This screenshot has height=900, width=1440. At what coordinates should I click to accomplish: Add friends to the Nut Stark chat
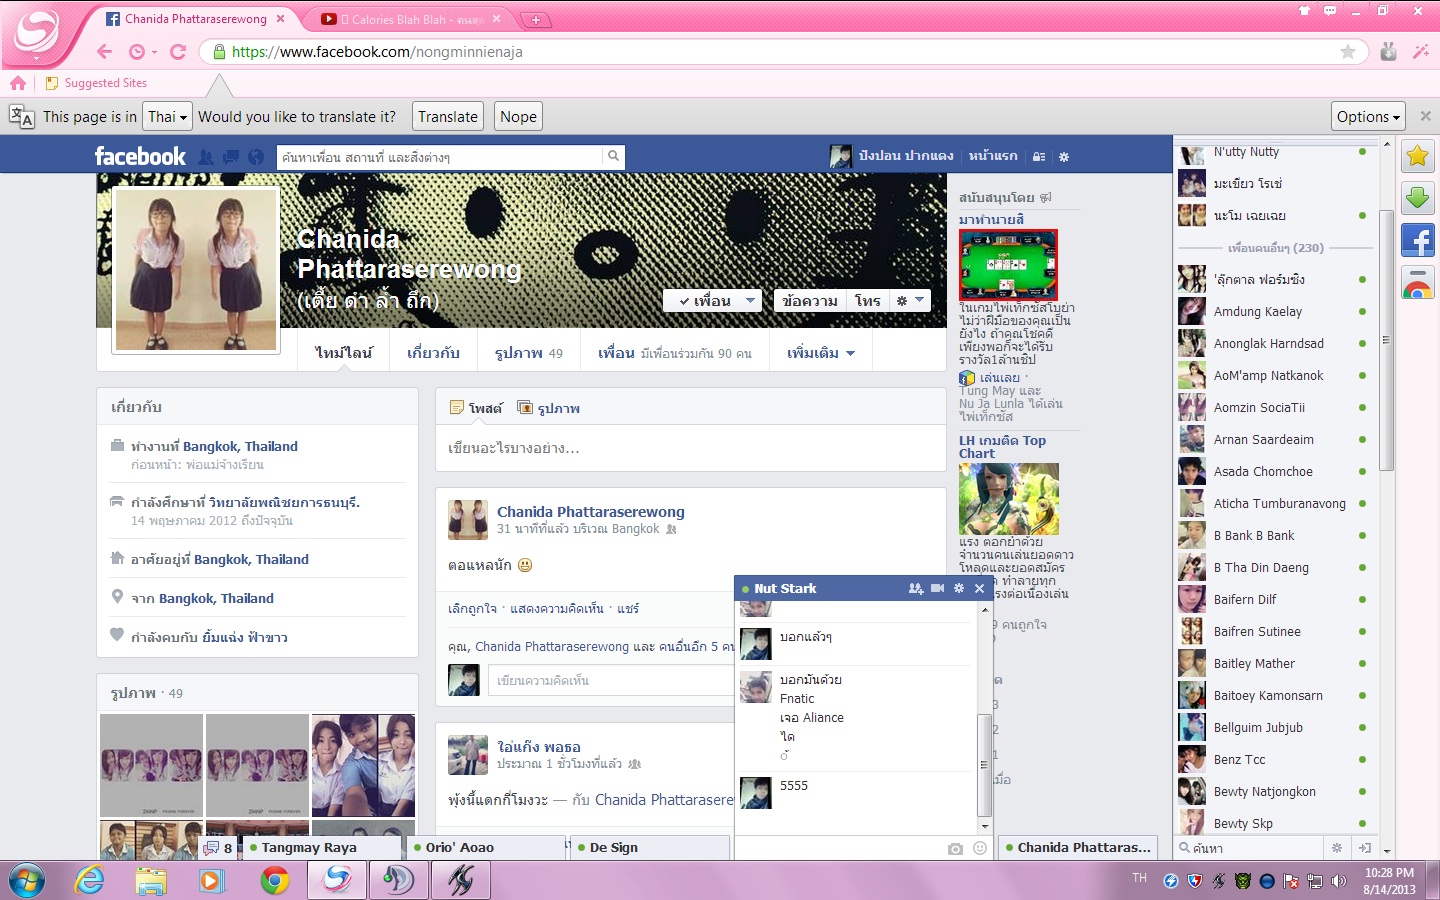point(916,588)
